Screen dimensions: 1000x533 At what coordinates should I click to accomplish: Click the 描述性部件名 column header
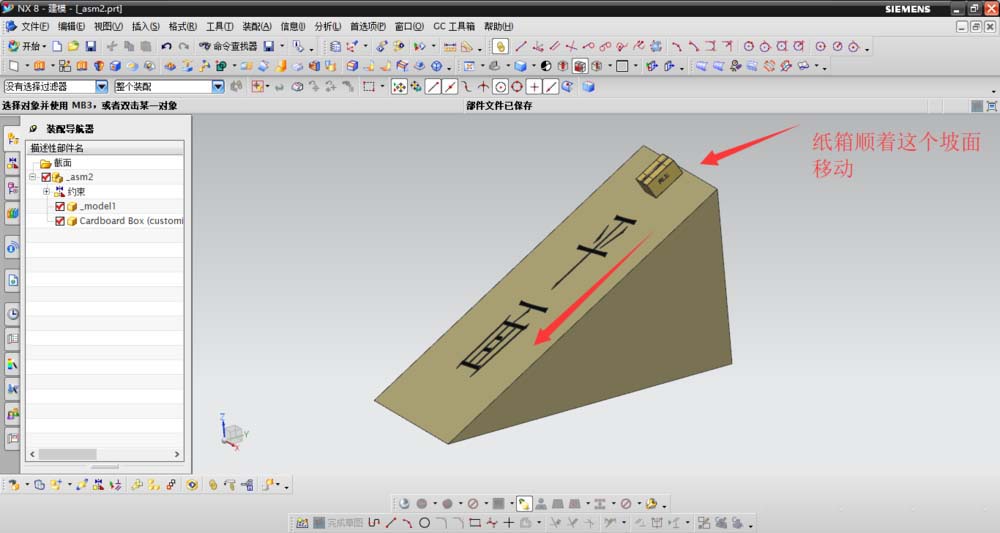(x=105, y=148)
